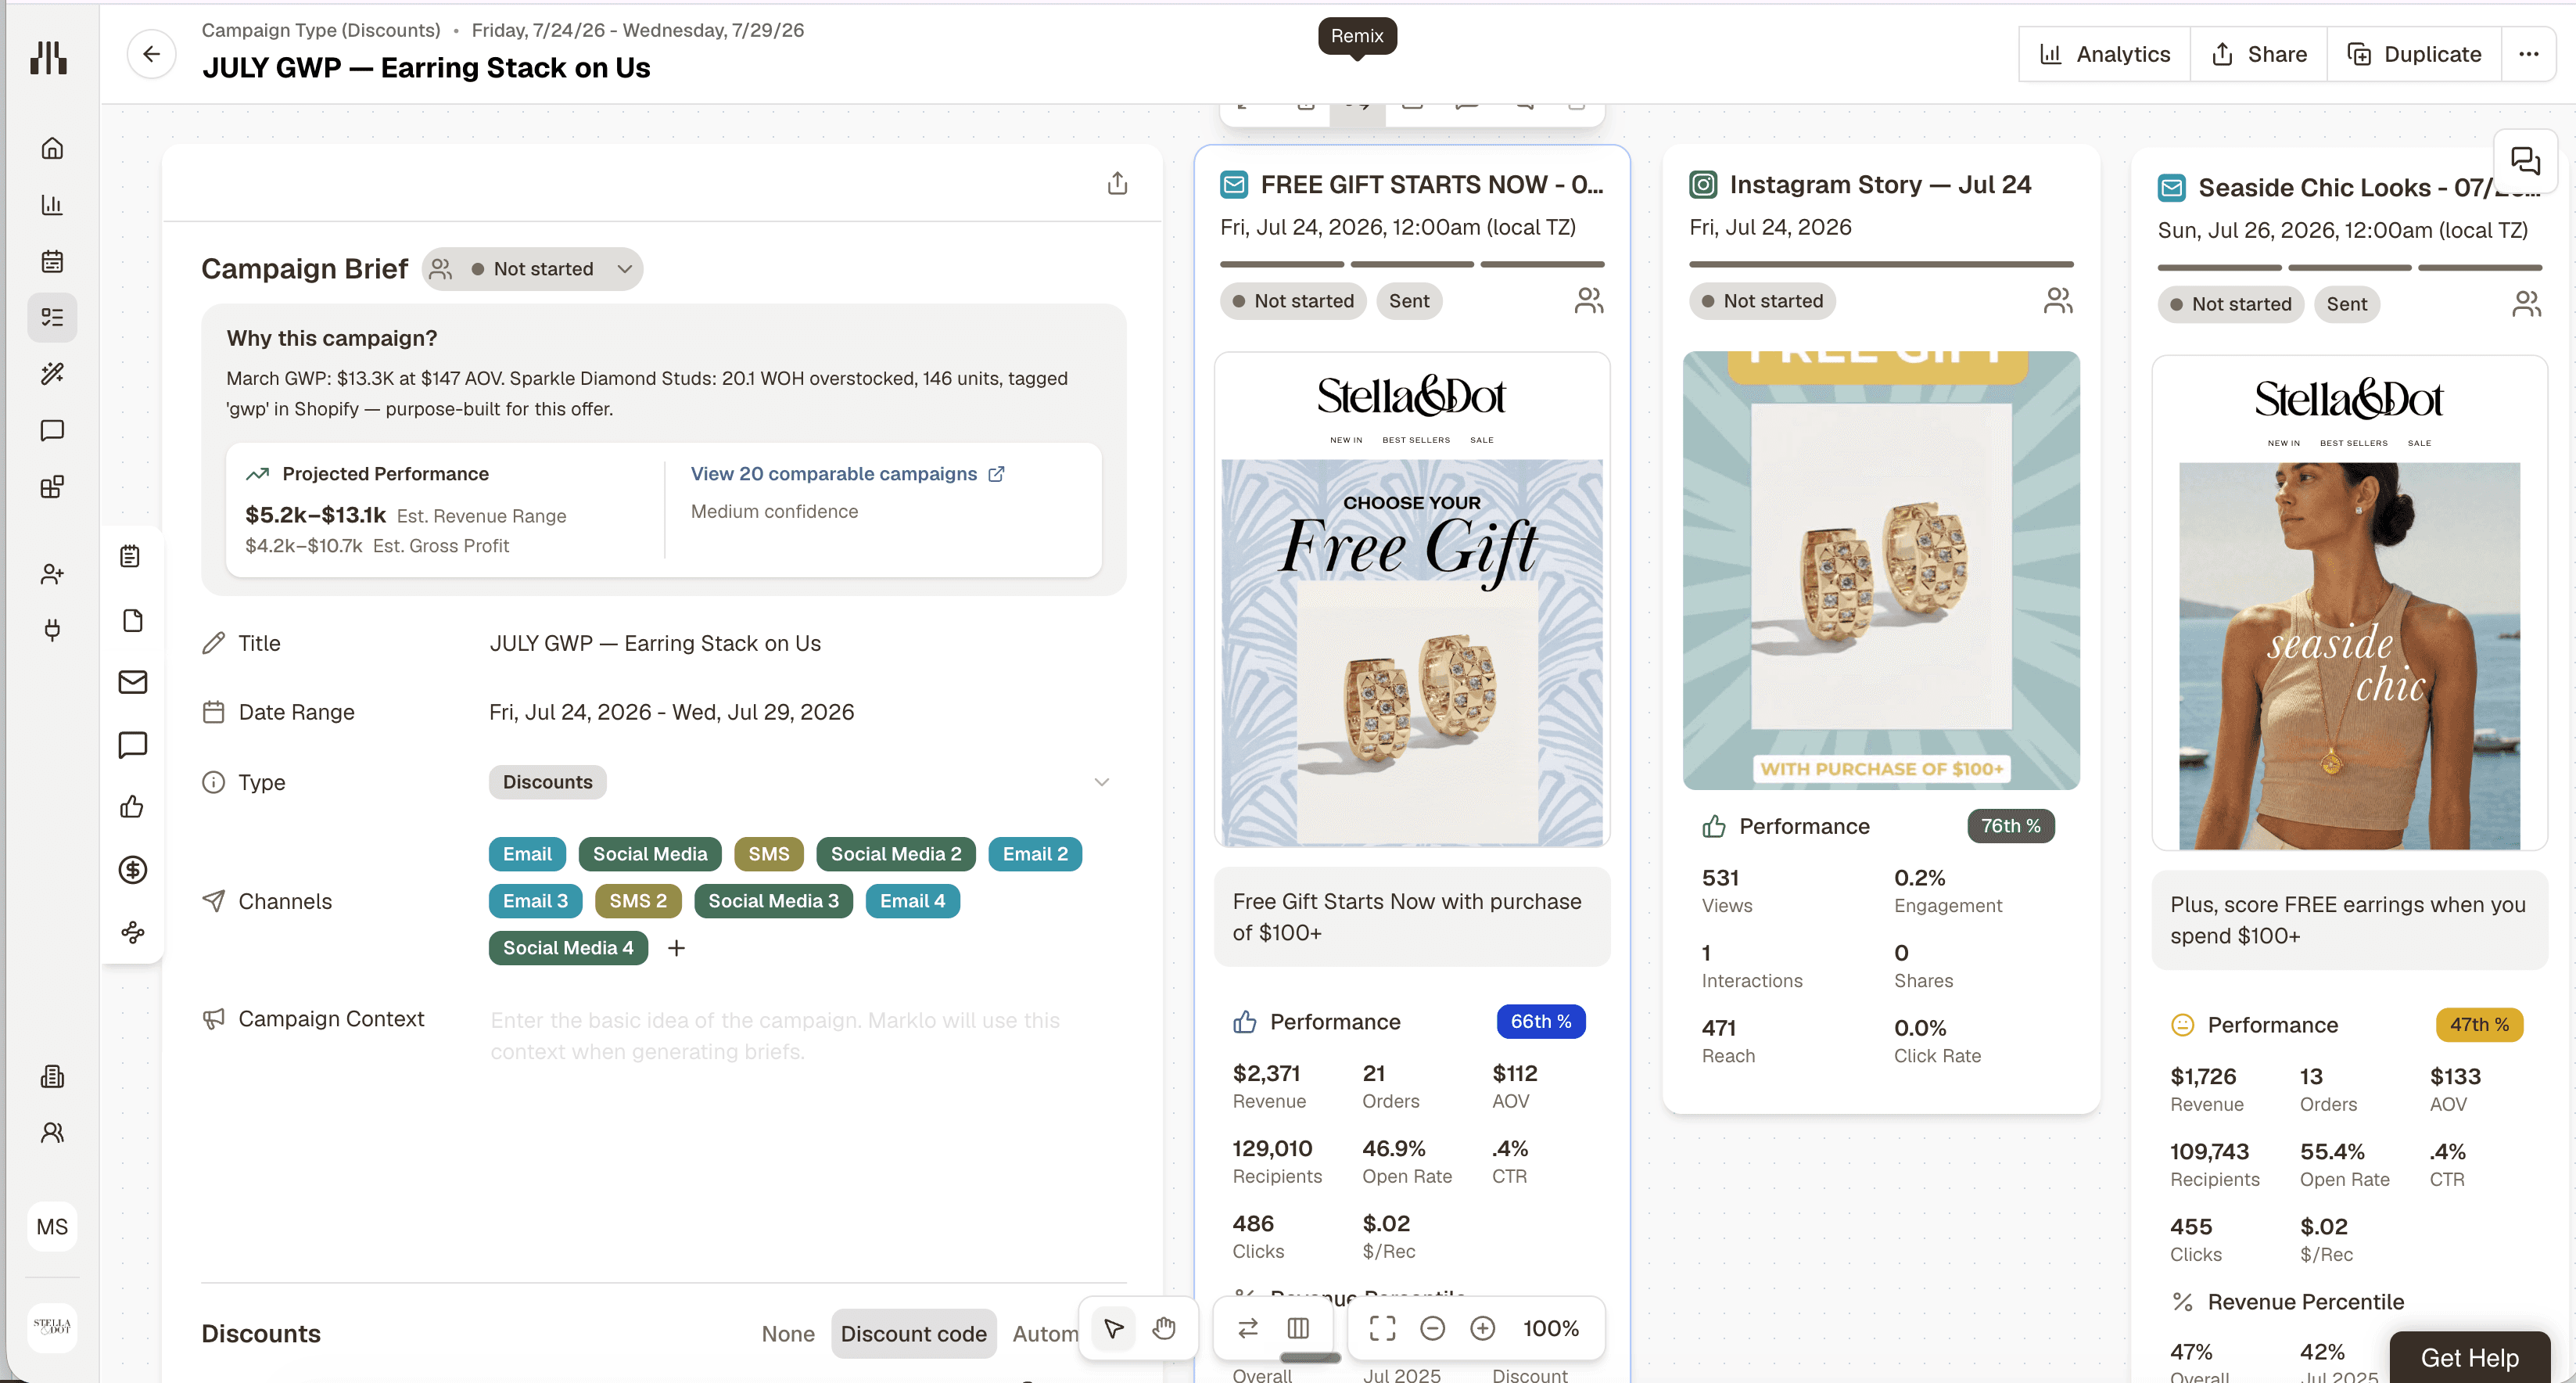
Task: Open the magic wand sidebar icon
Action: coord(52,374)
